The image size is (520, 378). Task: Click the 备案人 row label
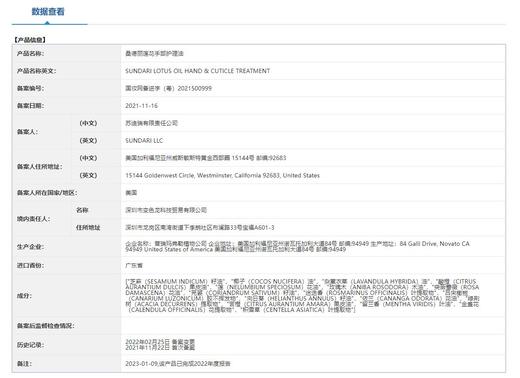[x=27, y=132]
